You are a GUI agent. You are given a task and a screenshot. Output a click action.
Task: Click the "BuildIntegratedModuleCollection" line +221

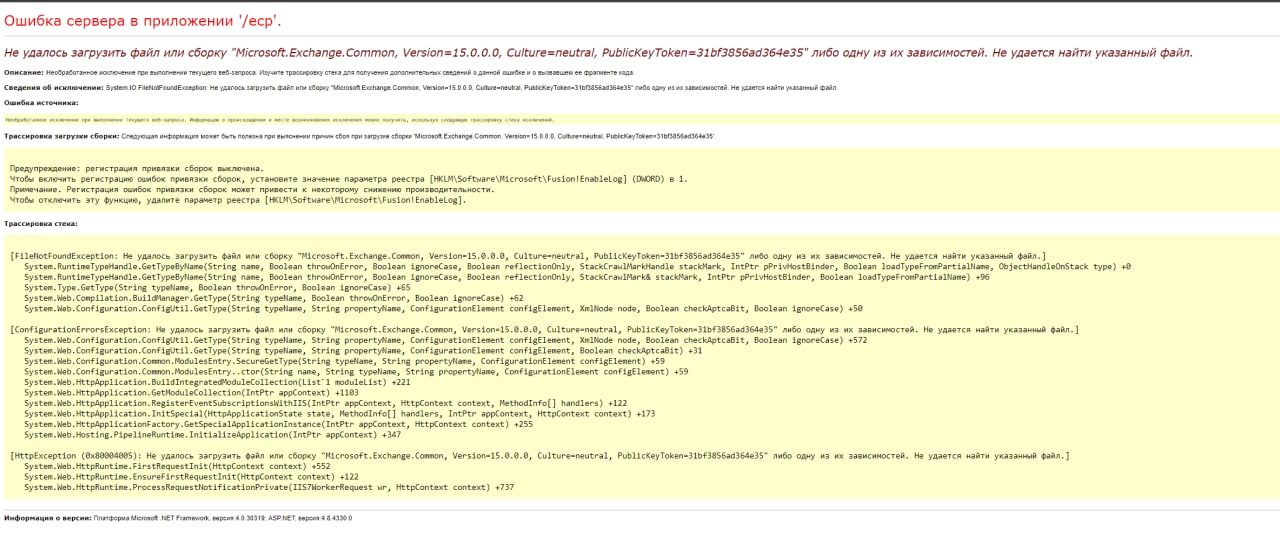point(217,382)
